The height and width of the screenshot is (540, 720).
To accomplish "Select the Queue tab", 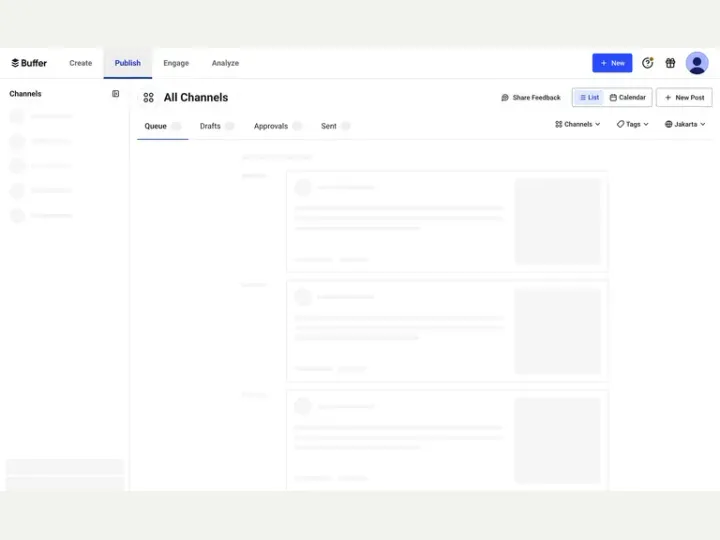I will click(163, 126).
